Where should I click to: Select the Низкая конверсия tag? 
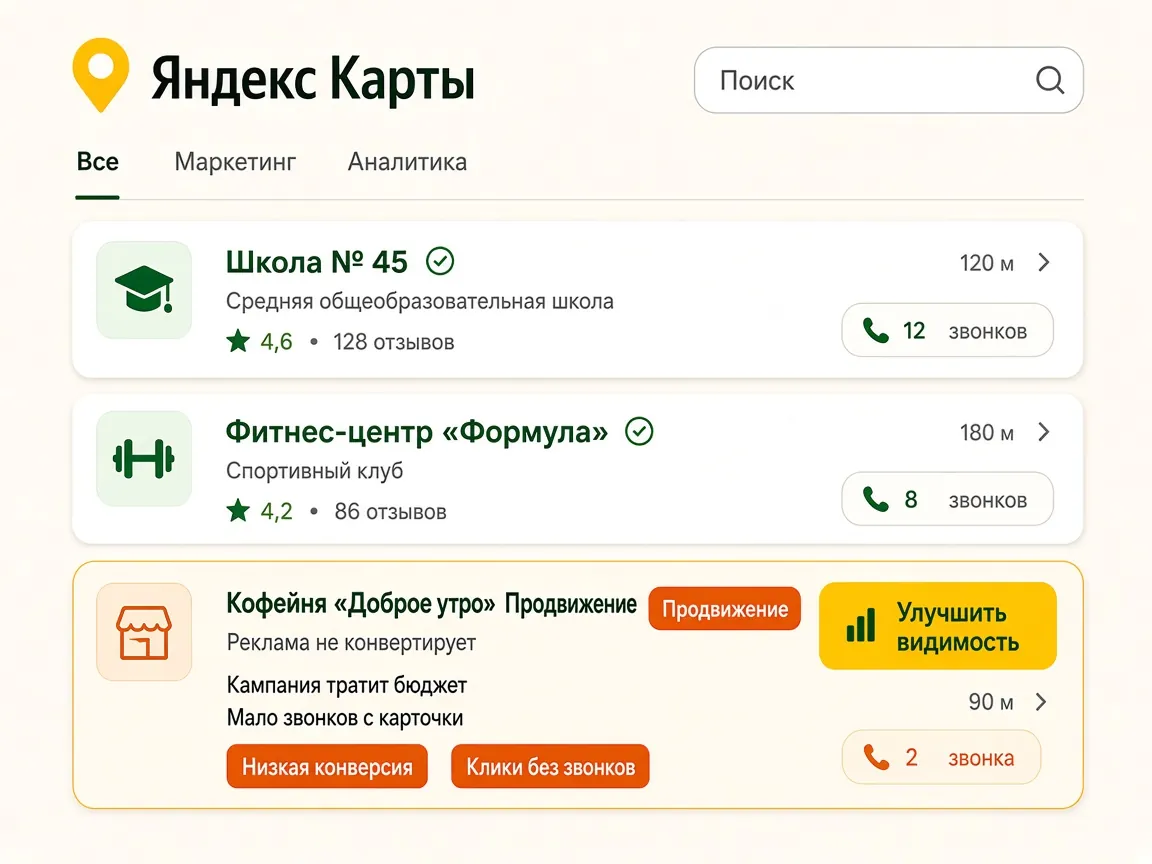[327, 766]
